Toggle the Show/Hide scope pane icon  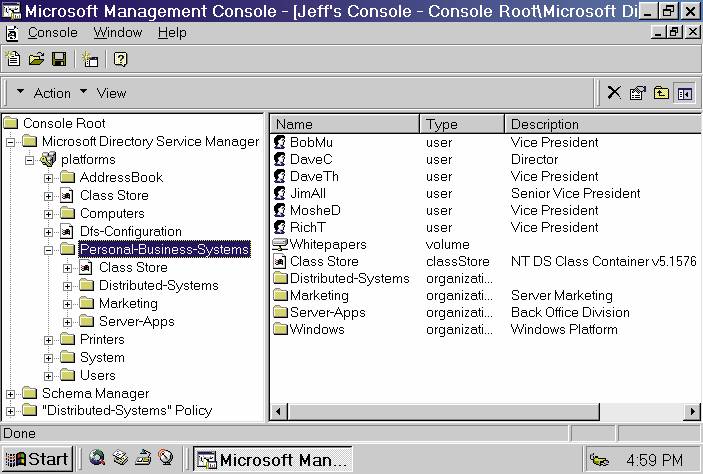tap(685, 93)
